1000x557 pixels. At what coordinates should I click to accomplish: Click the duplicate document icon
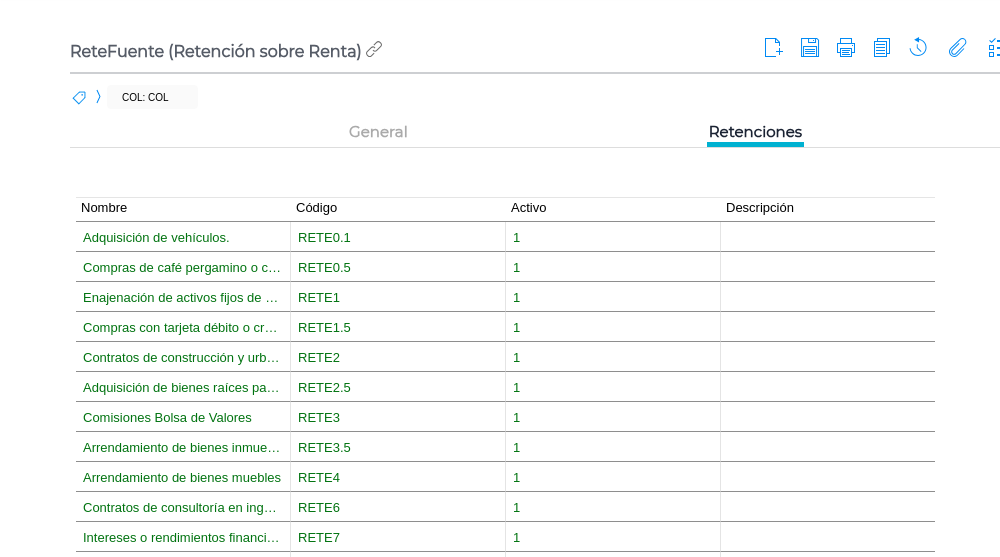point(881,47)
